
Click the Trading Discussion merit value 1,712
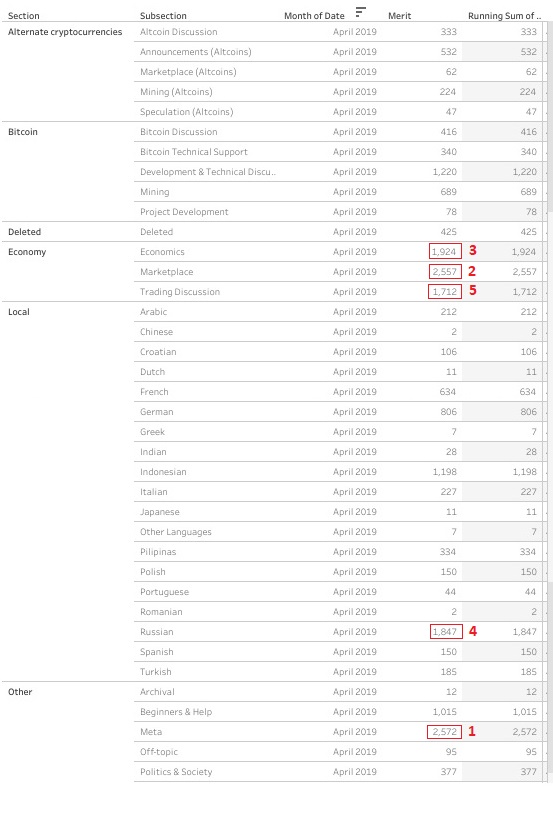[444, 291]
